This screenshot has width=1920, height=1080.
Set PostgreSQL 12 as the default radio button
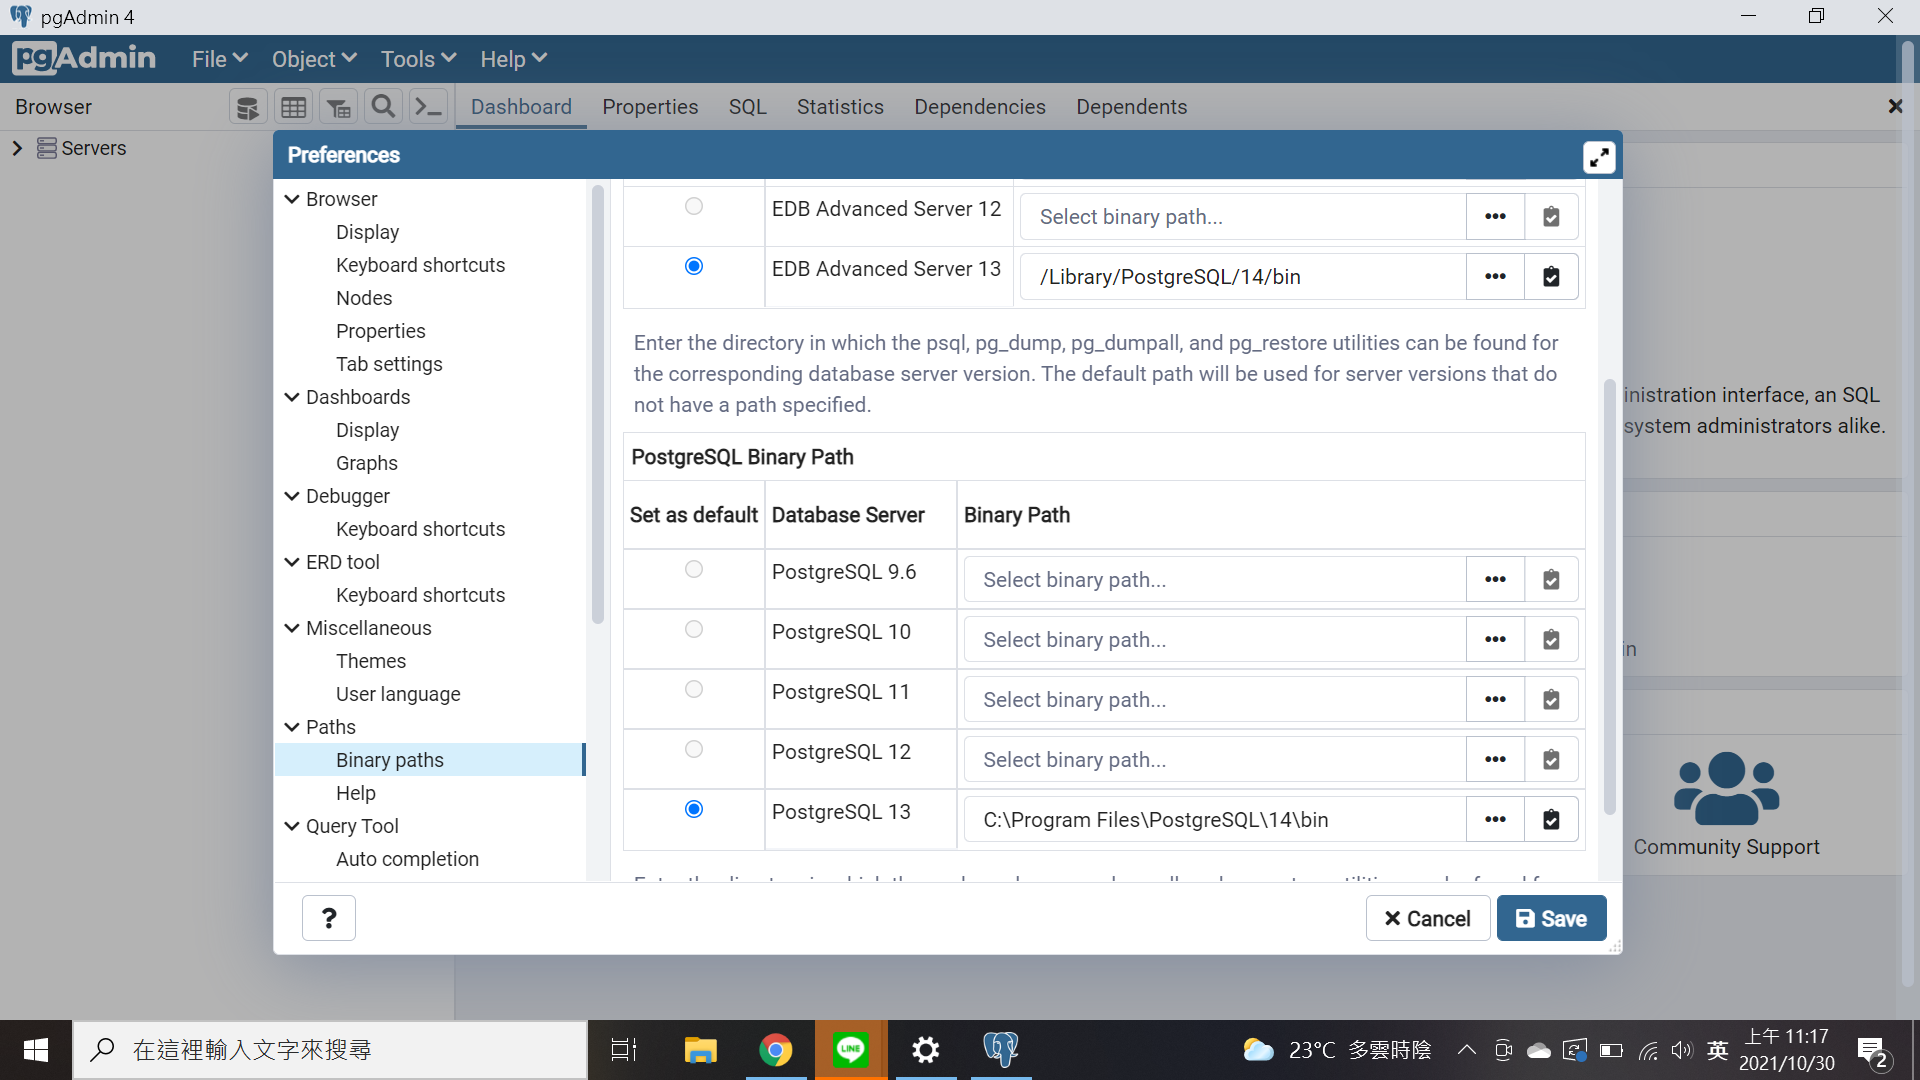694,749
